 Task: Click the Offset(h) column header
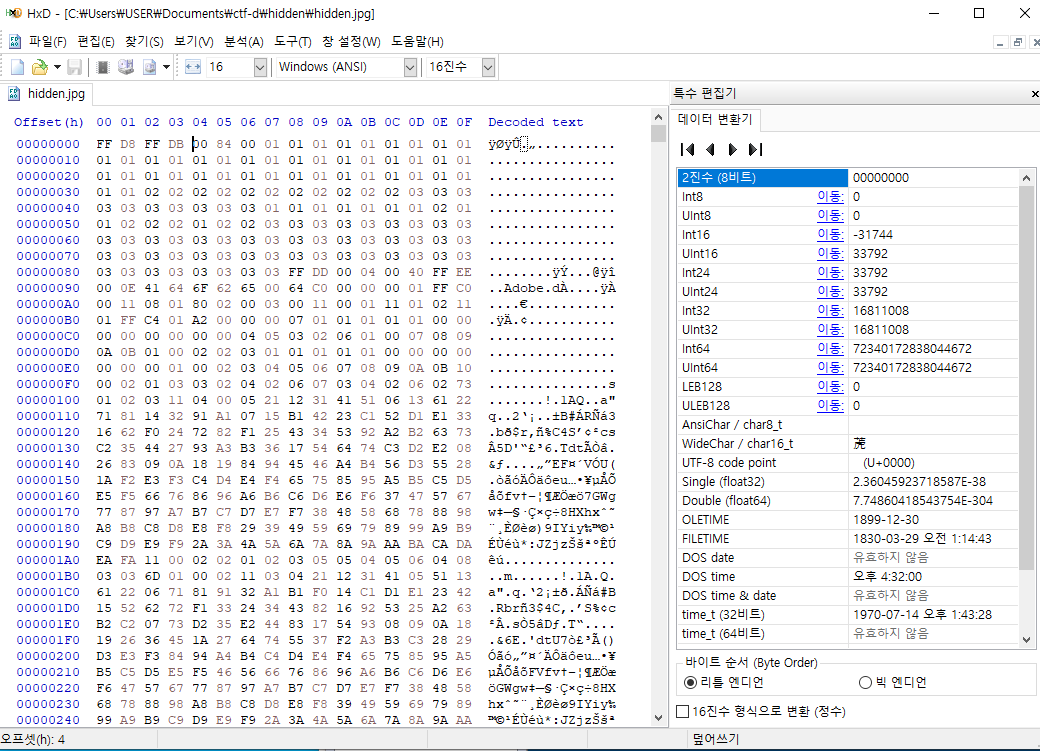(48, 122)
